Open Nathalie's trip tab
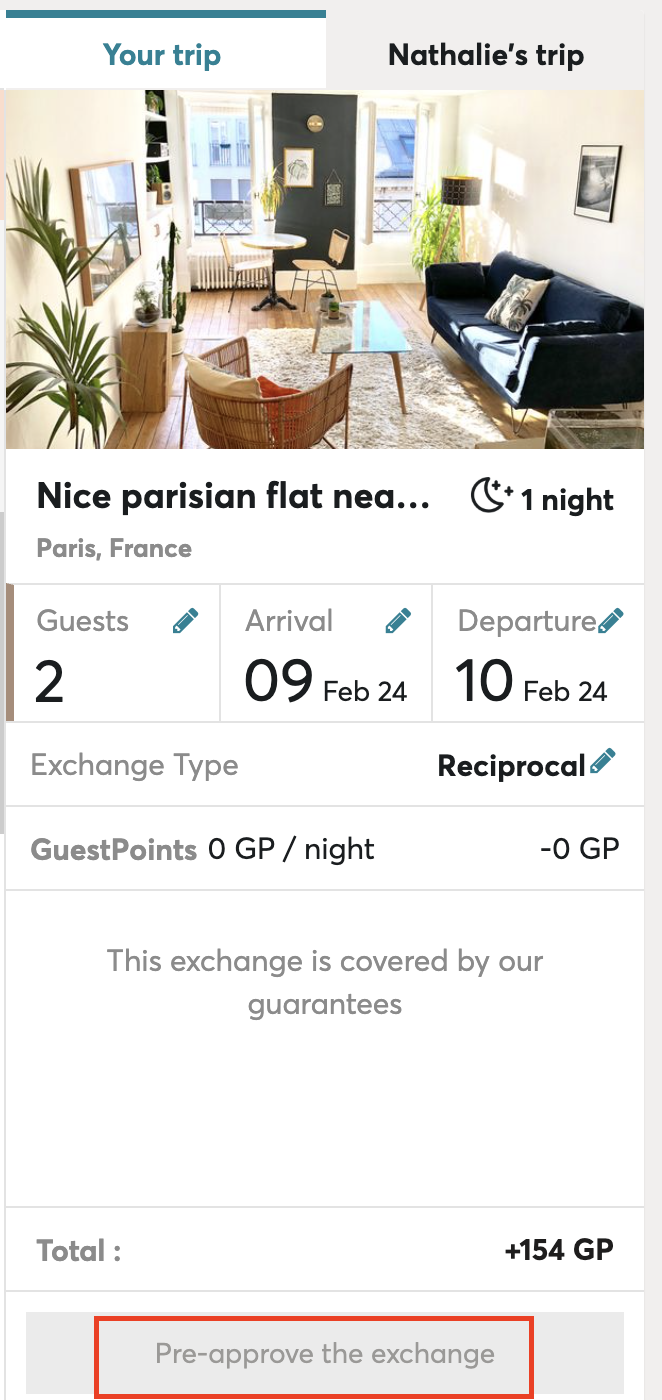This screenshot has height=1400, width=662. click(x=486, y=54)
